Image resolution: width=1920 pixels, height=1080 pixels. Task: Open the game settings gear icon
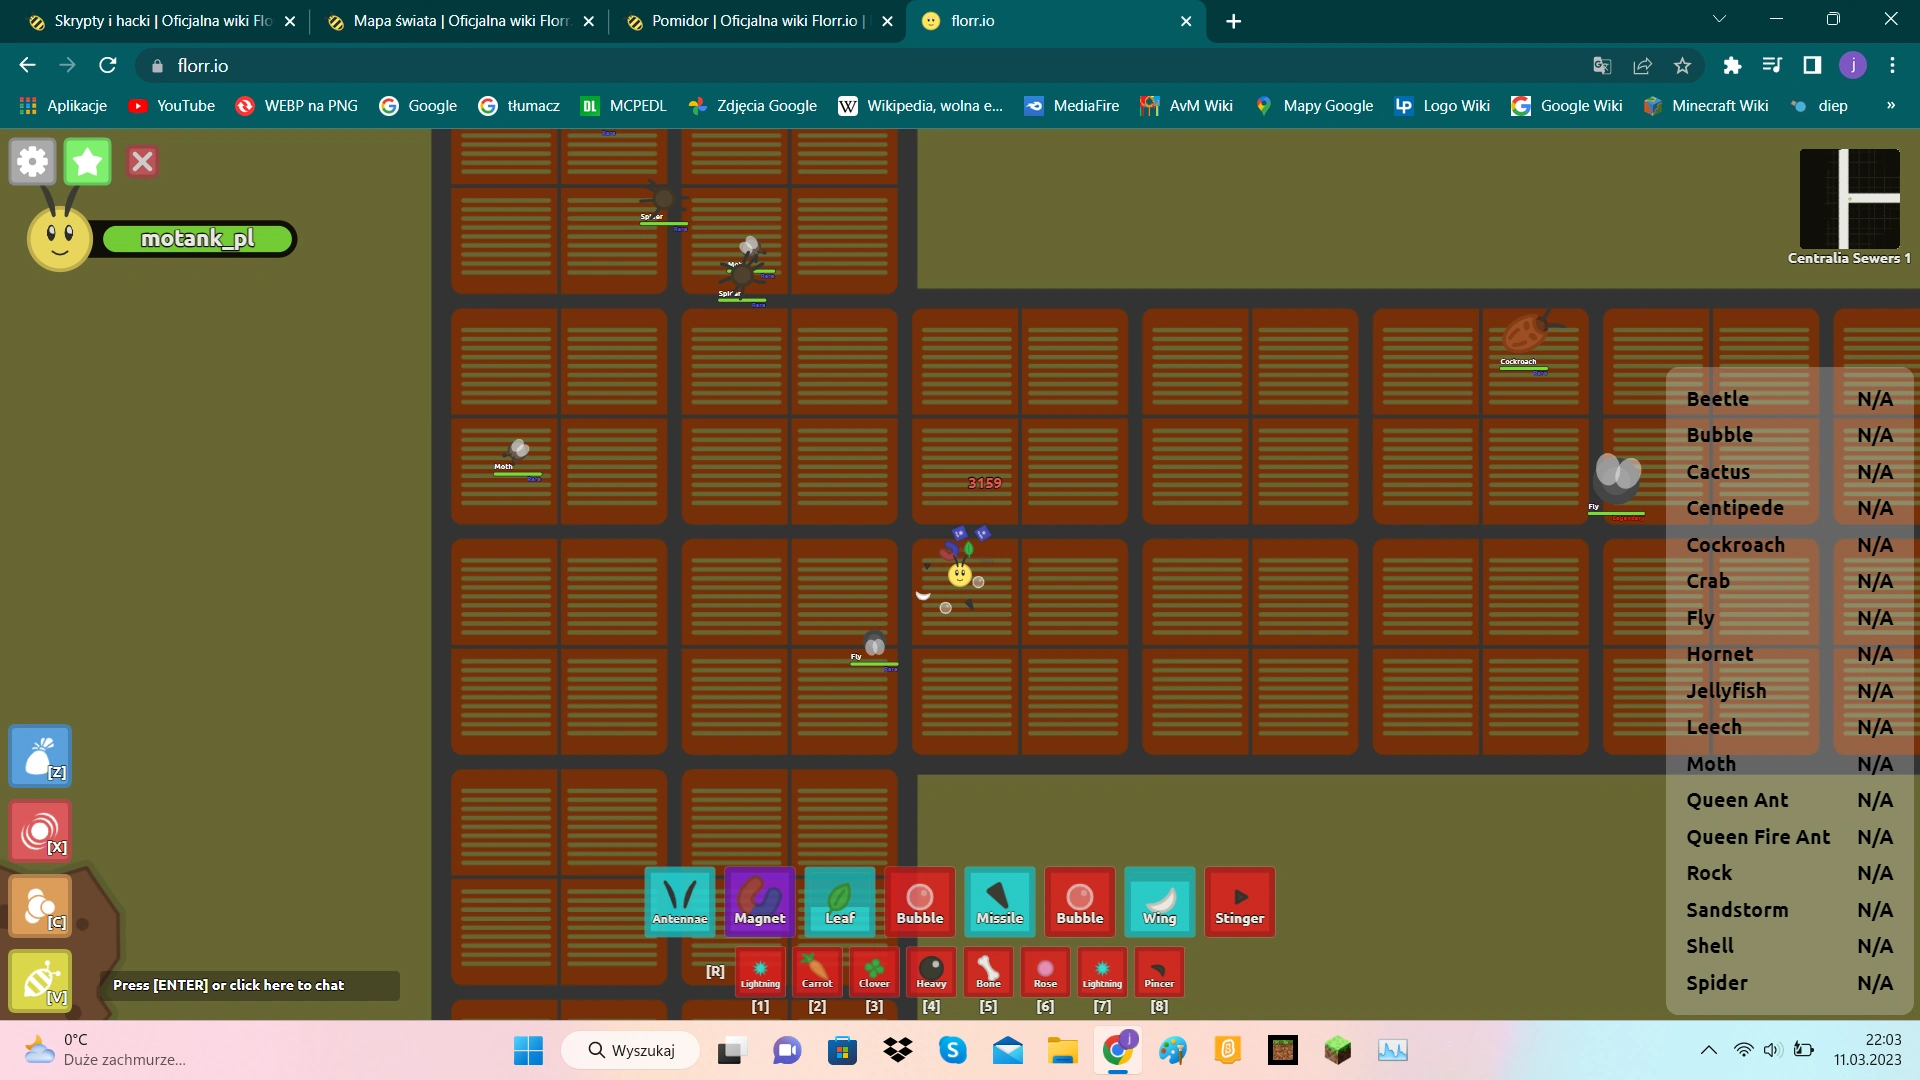point(32,161)
